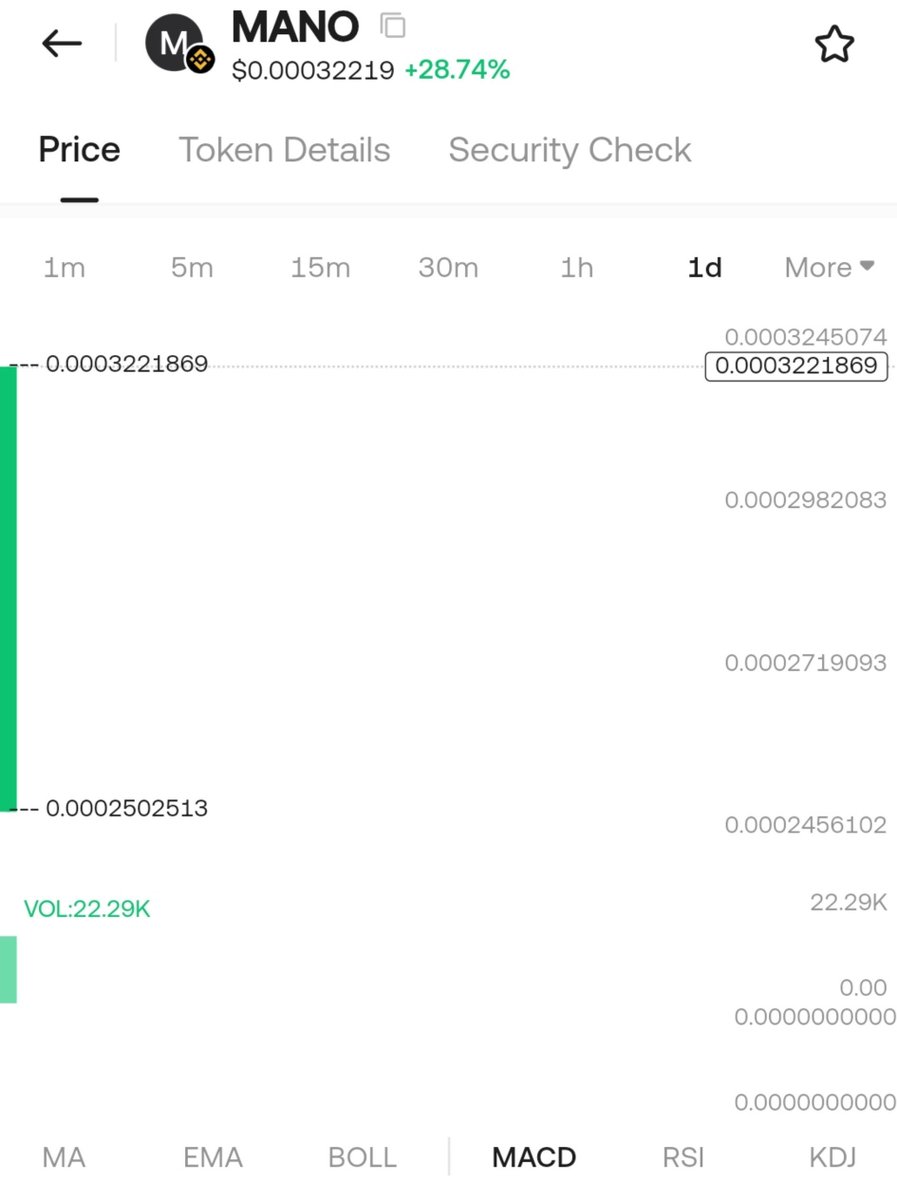
Task: Select the KDJ indicator
Action: [x=832, y=1158]
